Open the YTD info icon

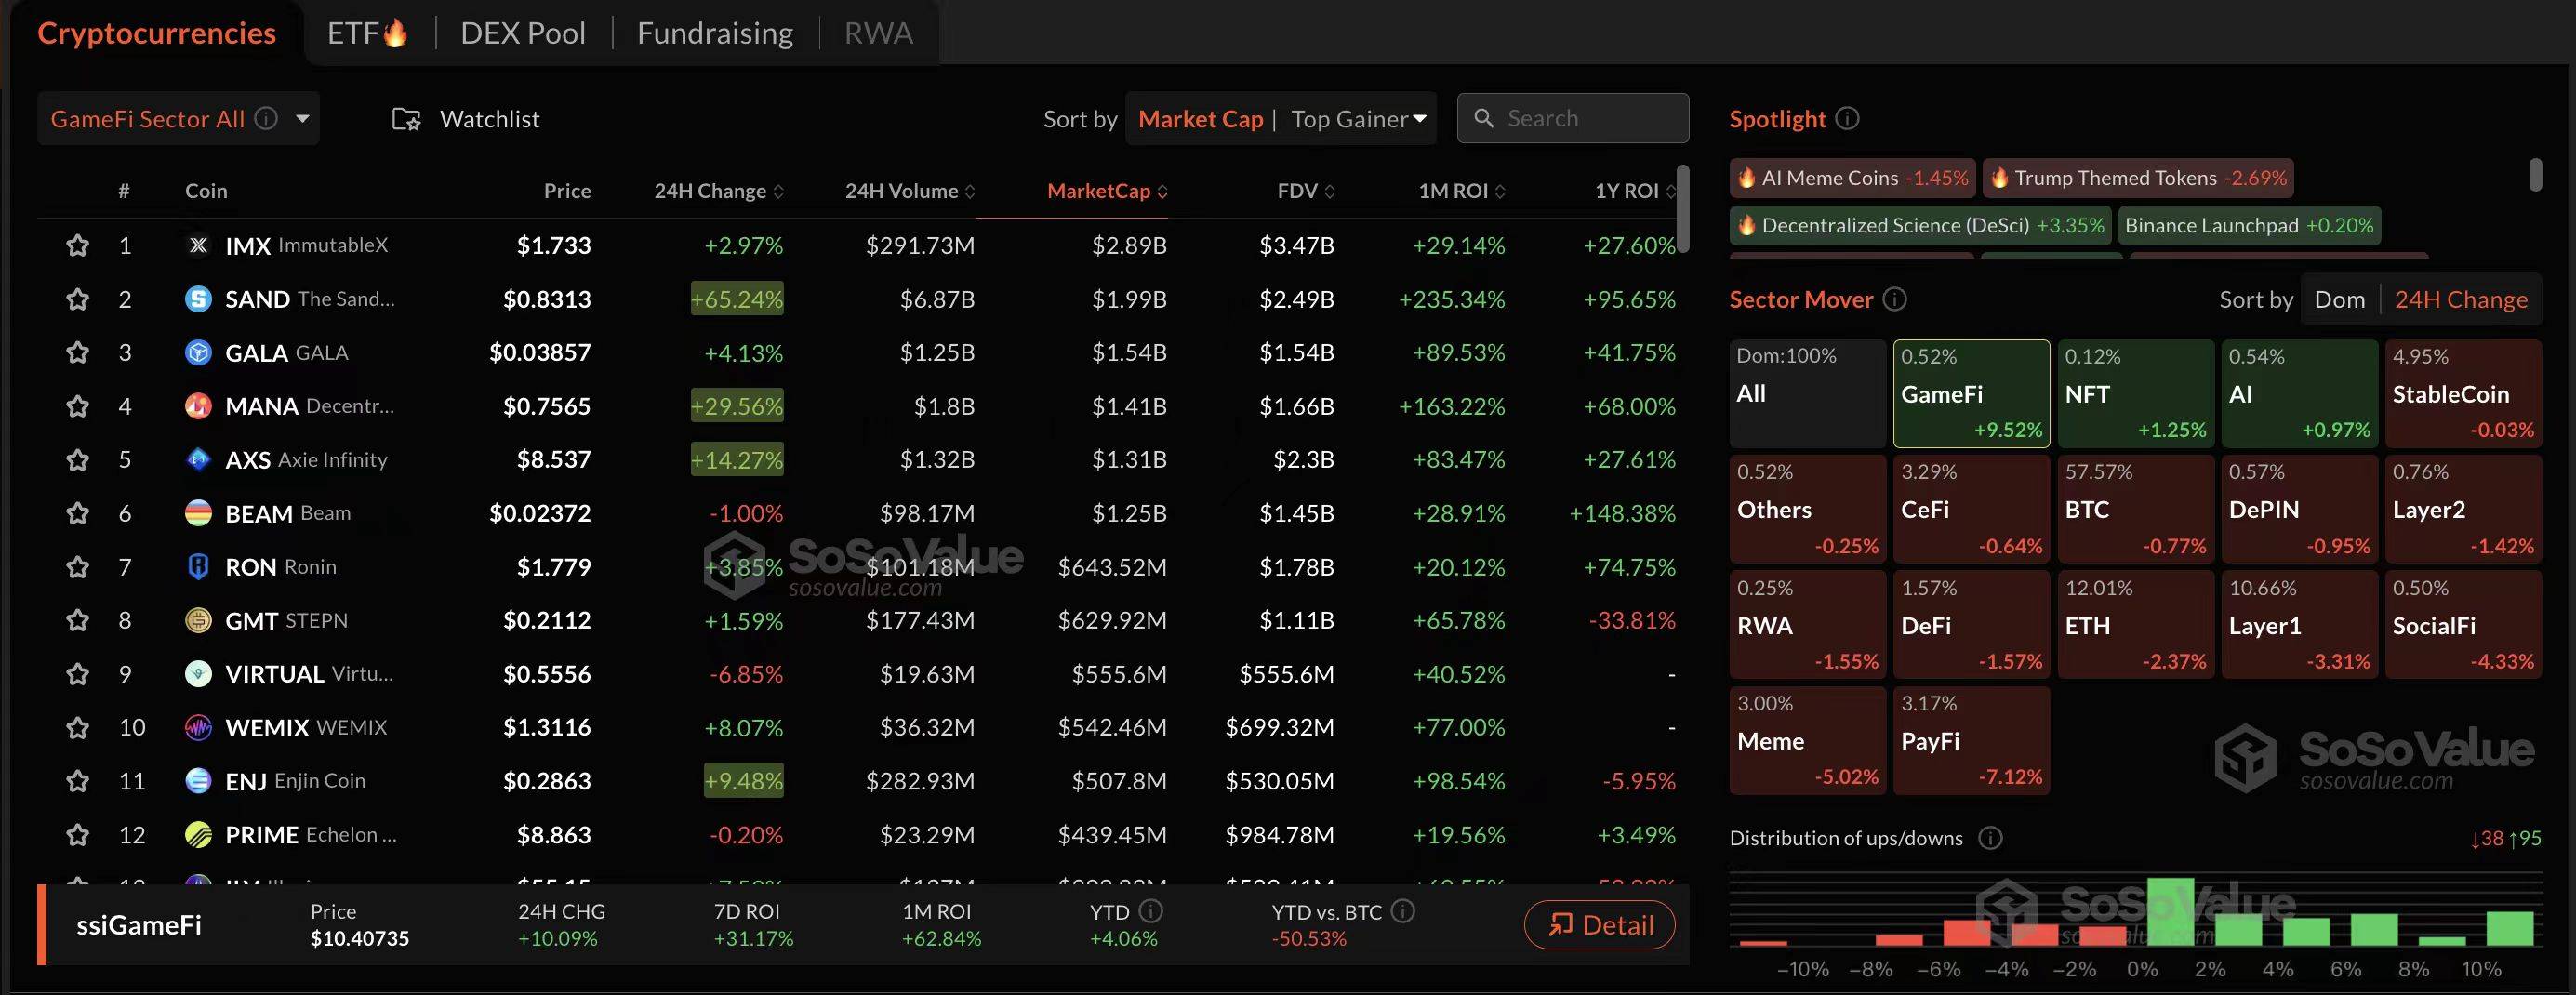1151,911
